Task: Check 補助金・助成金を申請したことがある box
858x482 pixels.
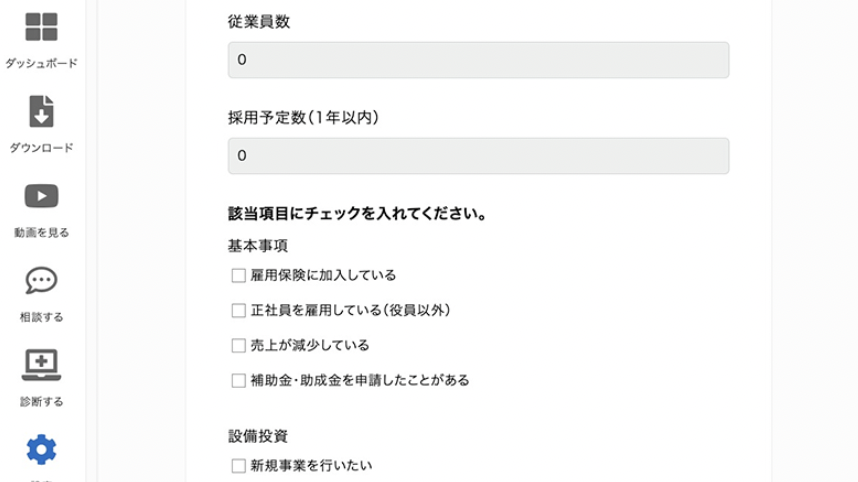Action: tap(238, 380)
